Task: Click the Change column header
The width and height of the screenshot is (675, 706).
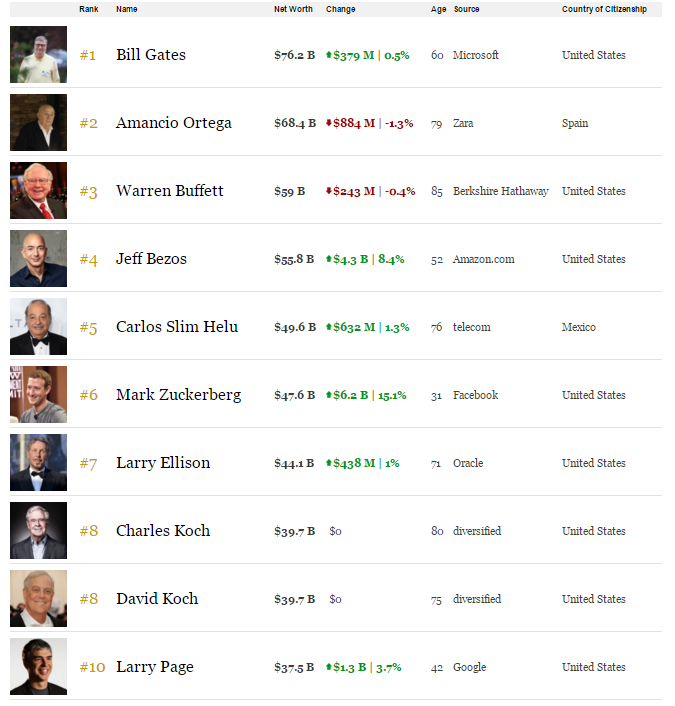Action: click(x=340, y=9)
